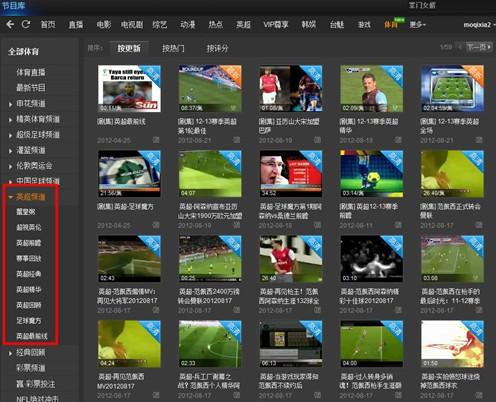Select 赛事回放 under 英超频道

(29, 258)
